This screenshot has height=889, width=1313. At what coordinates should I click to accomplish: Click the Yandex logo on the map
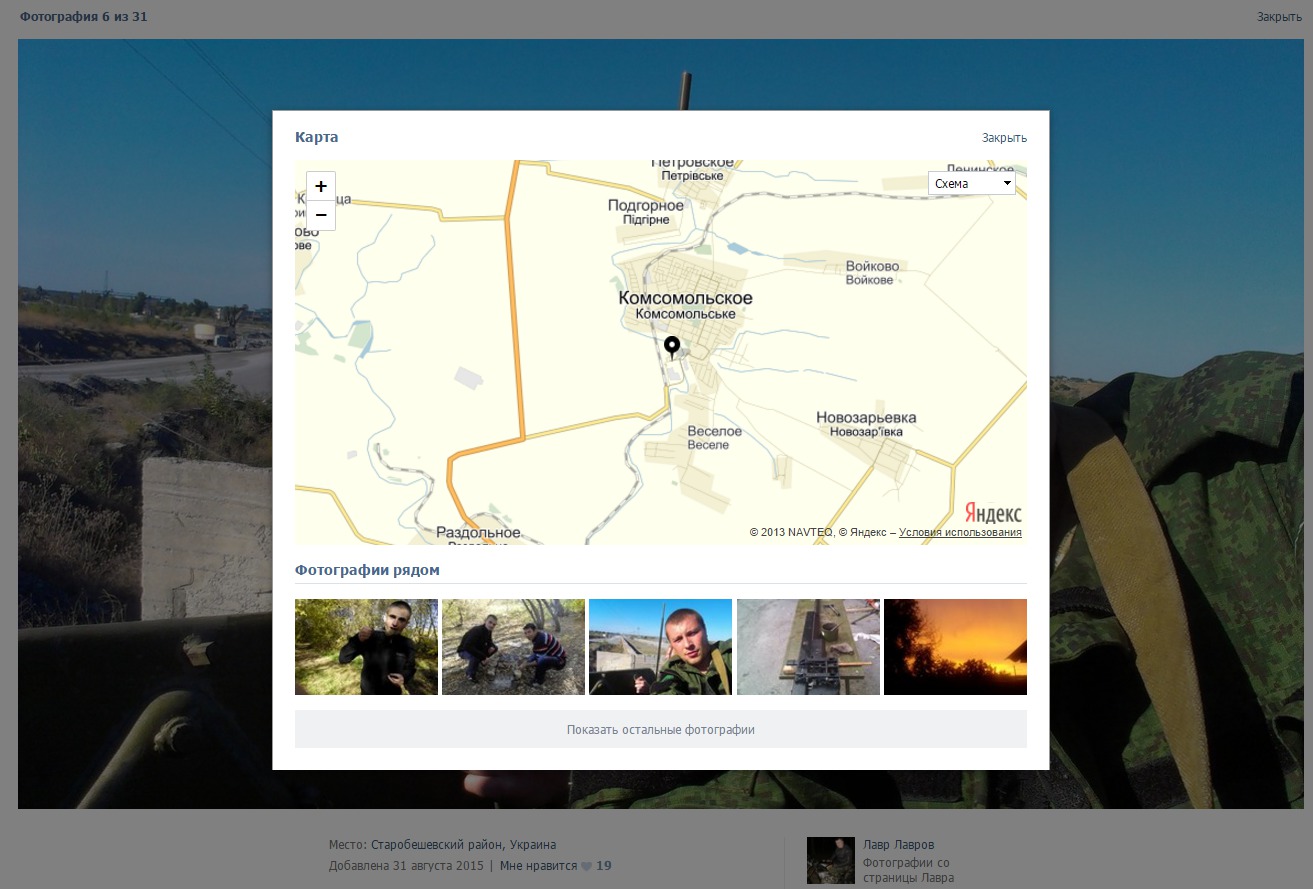[x=993, y=513]
